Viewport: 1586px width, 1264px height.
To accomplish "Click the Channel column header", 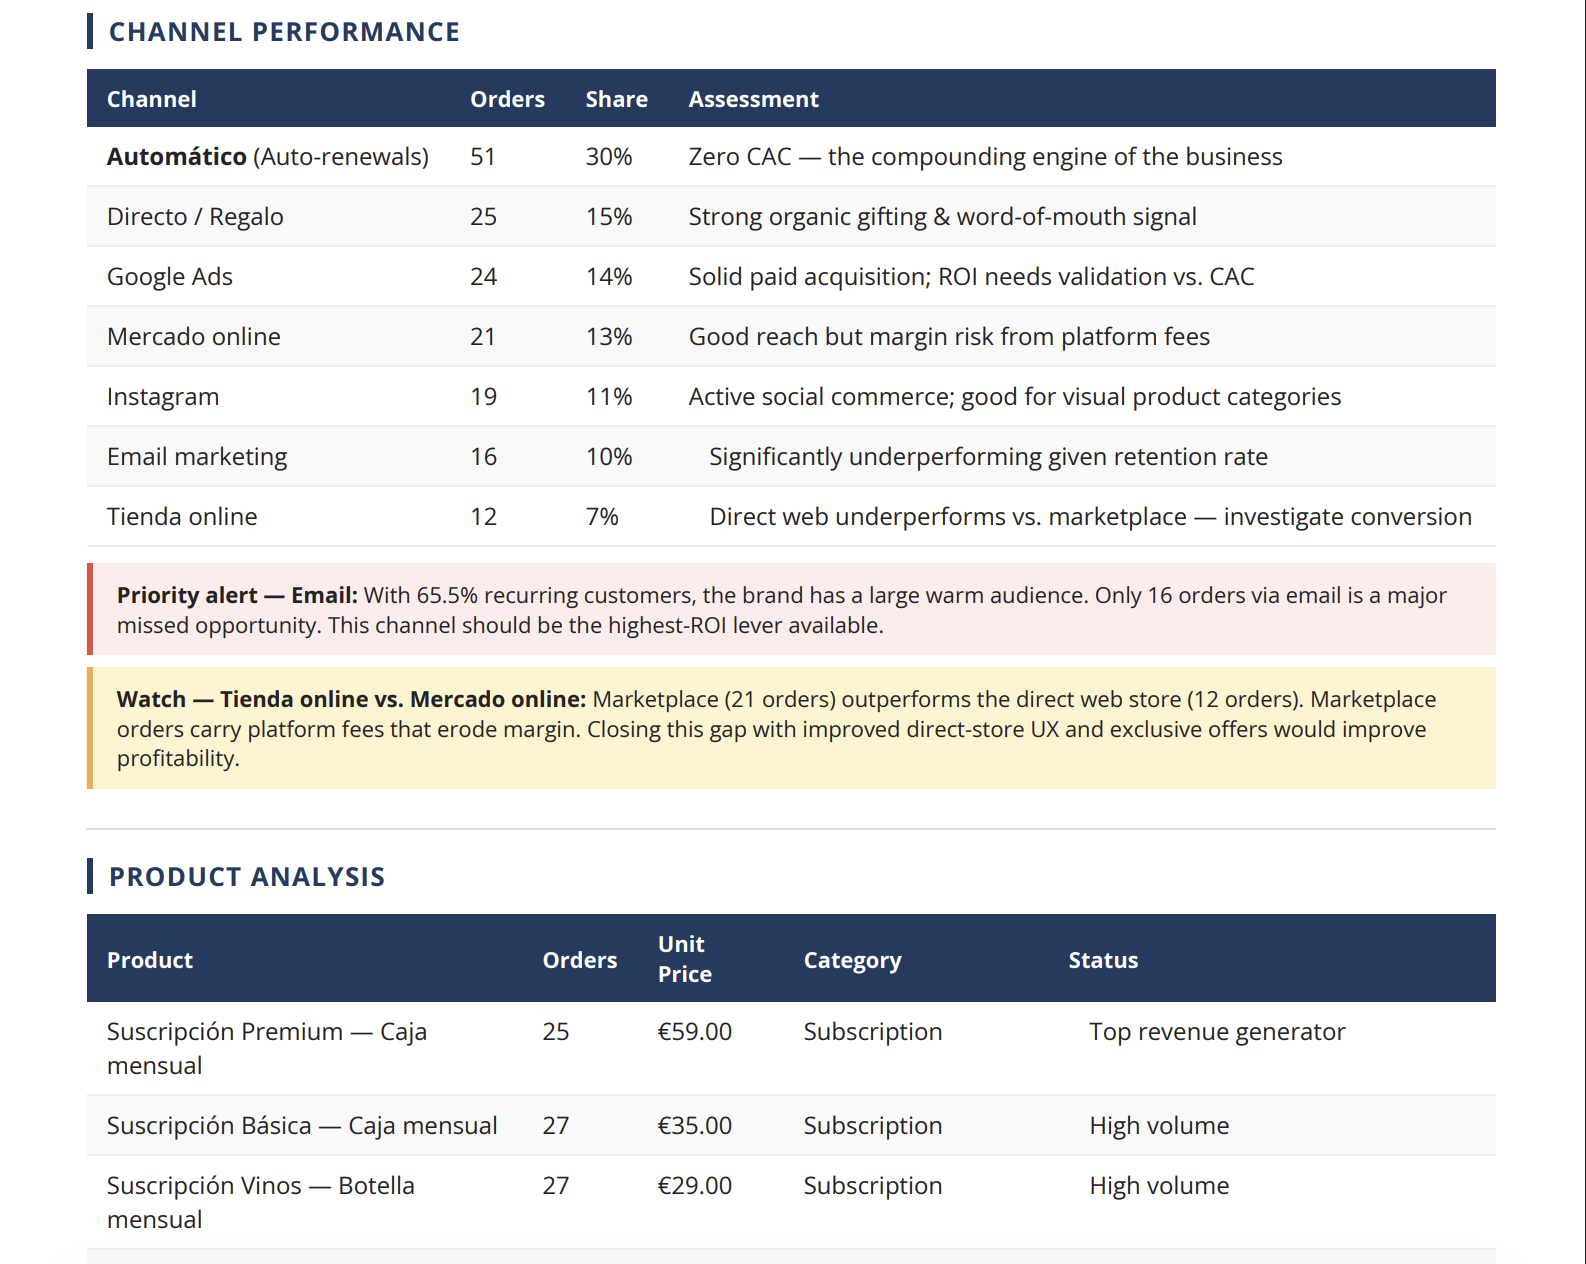I will click(152, 99).
